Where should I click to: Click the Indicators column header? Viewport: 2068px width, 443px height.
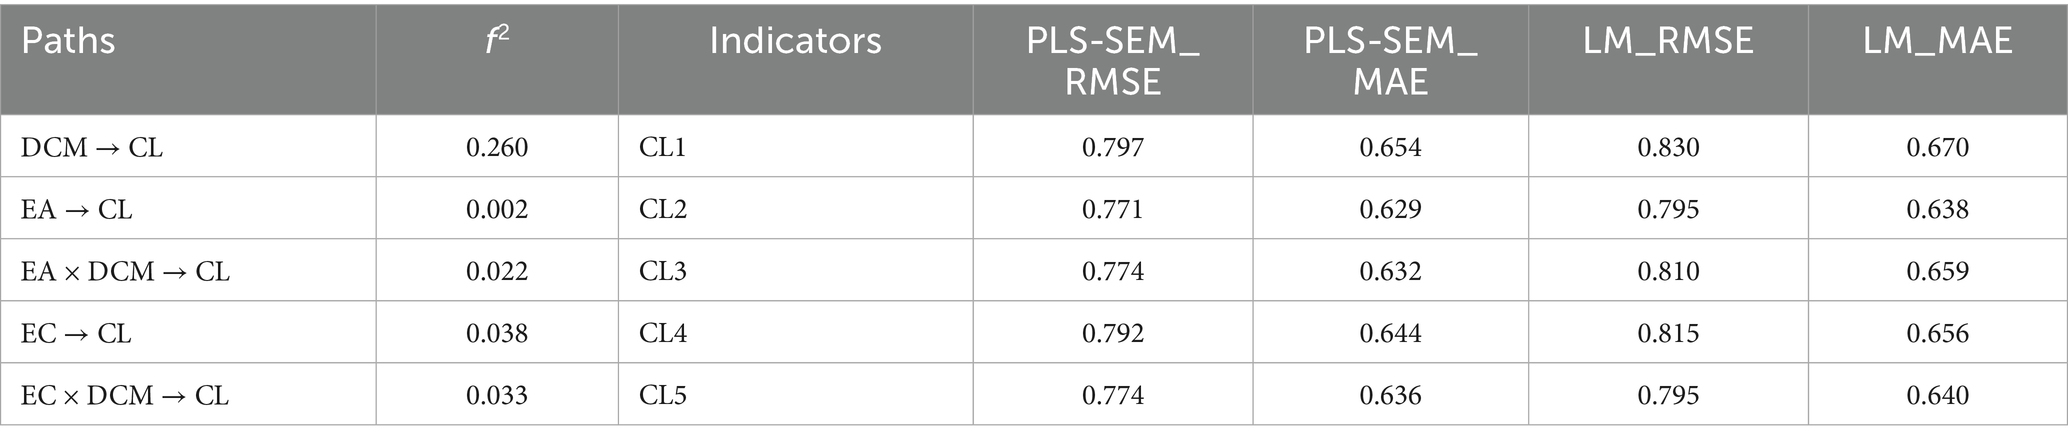(x=795, y=42)
